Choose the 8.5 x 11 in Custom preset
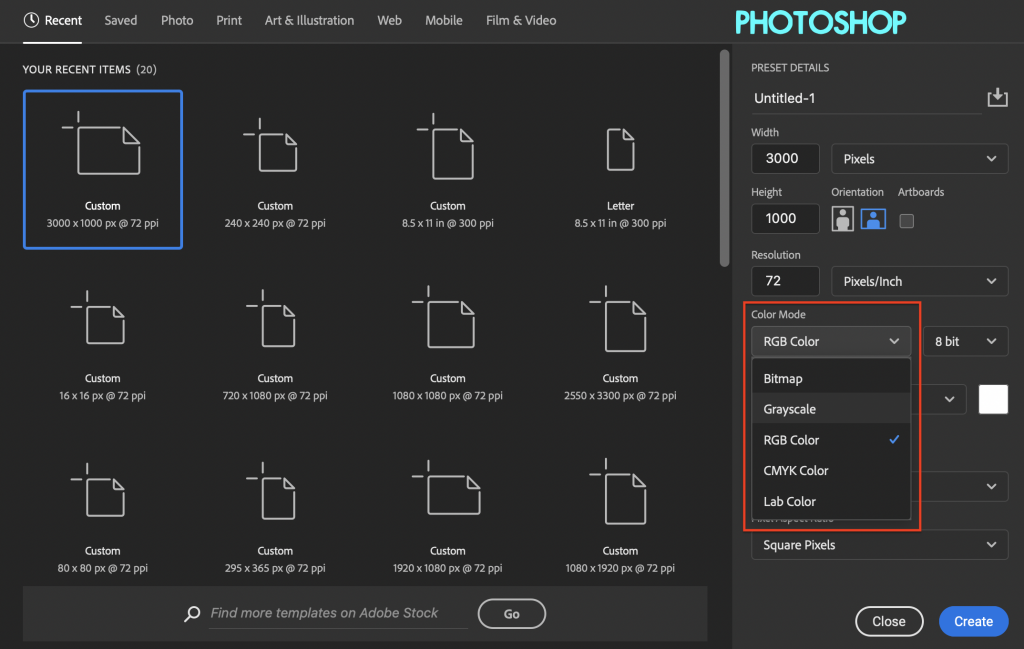The image size is (1024, 649). click(447, 170)
